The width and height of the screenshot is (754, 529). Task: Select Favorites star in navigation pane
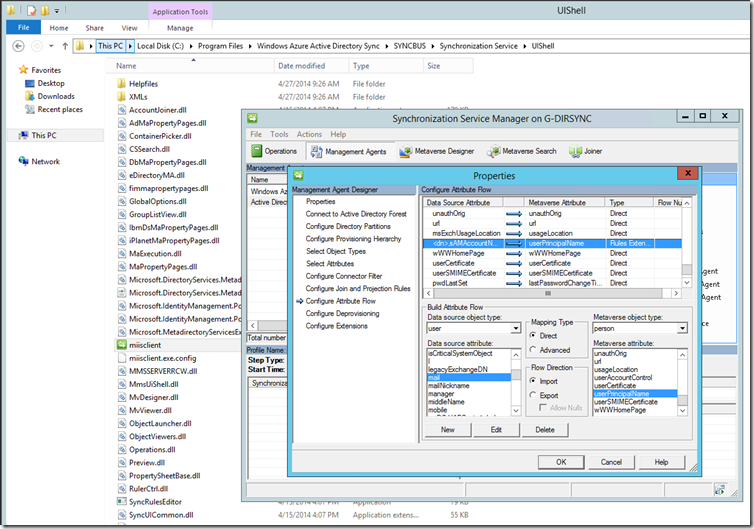click(x=23, y=70)
